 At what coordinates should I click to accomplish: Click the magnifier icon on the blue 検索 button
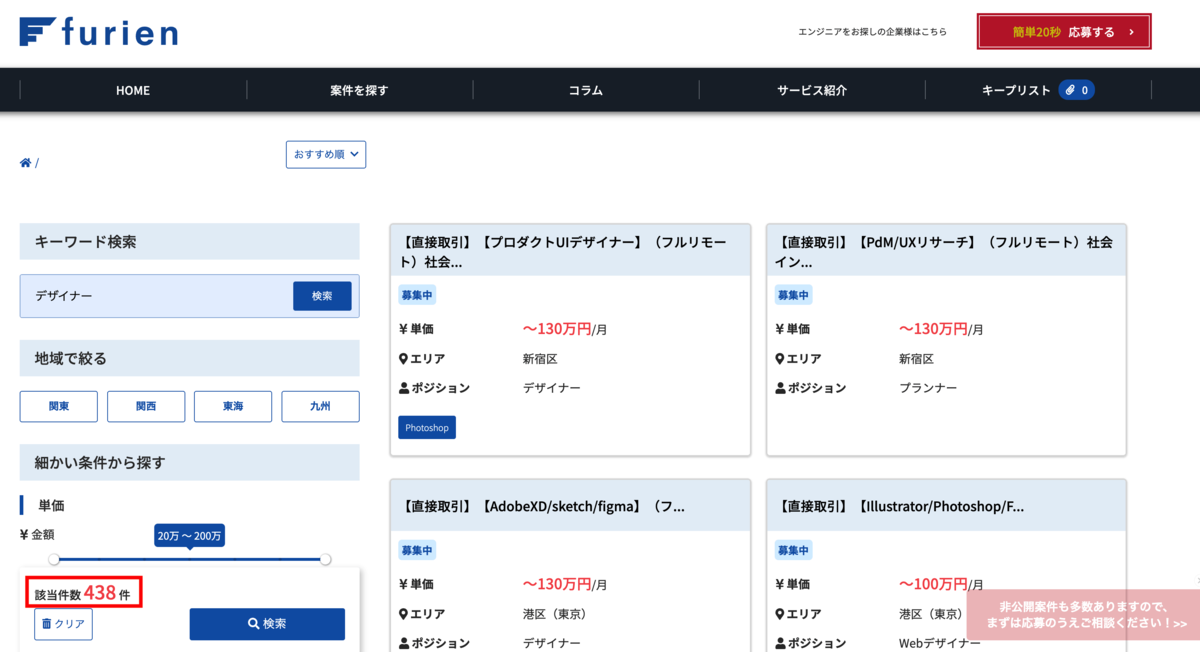[x=254, y=624]
